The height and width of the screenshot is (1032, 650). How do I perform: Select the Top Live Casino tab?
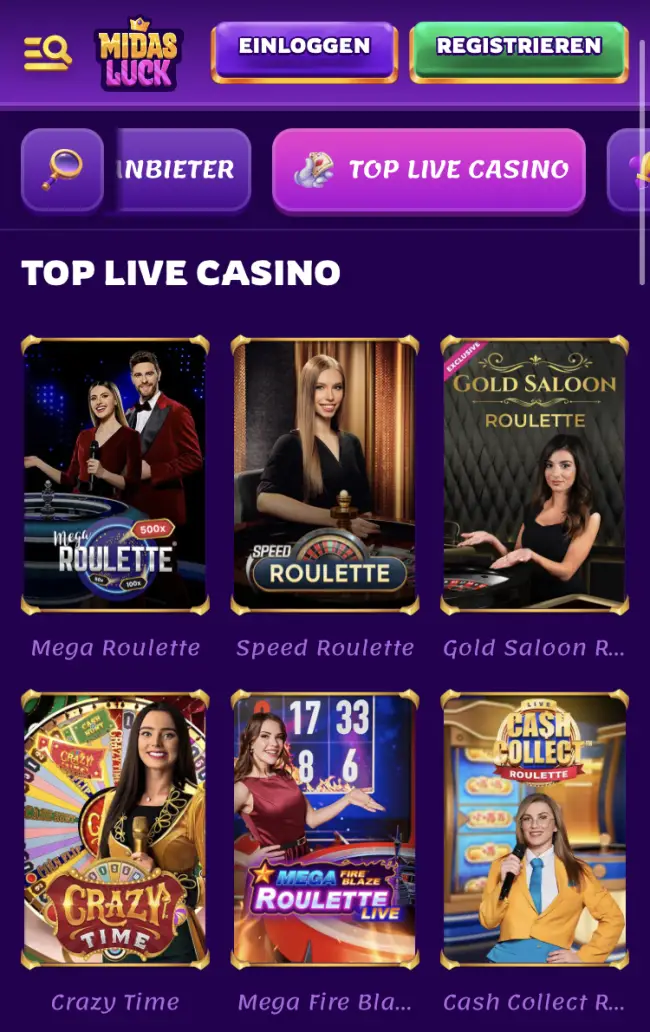tap(429, 171)
